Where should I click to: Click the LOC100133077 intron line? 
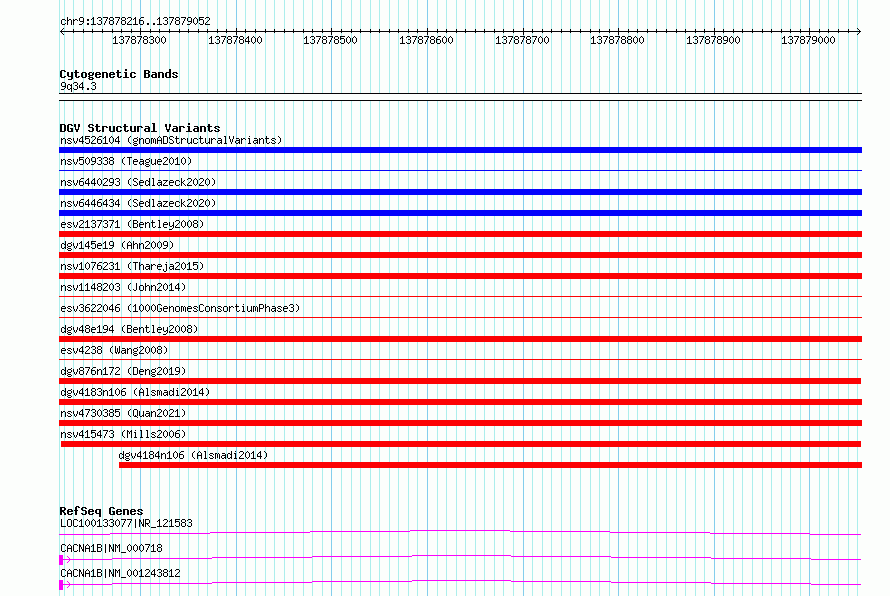tap(460, 532)
